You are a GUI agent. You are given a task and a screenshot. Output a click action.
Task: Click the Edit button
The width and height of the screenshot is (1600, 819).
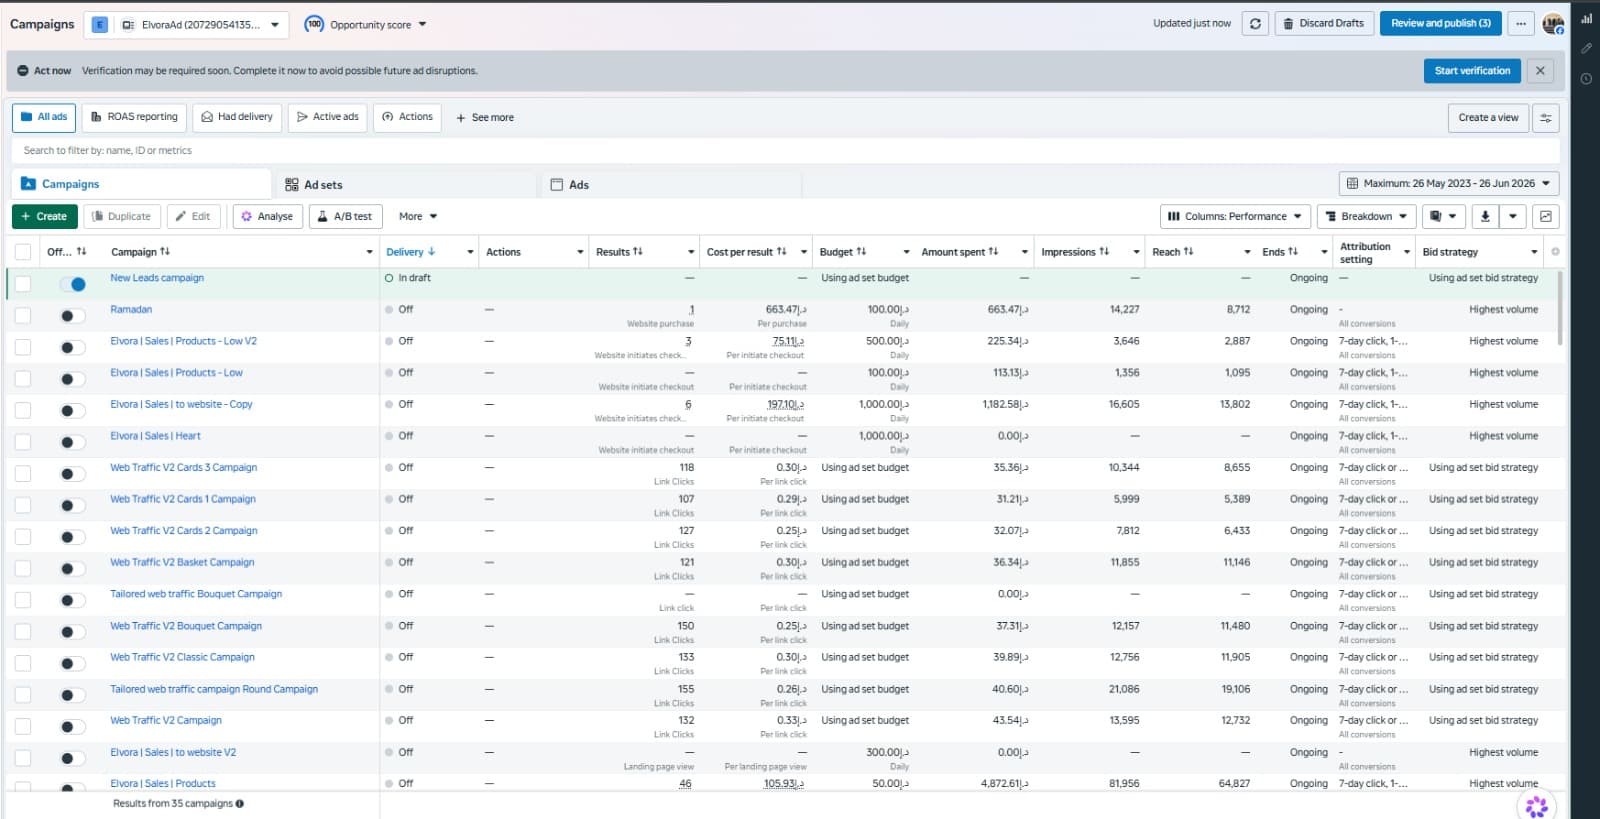tap(194, 216)
